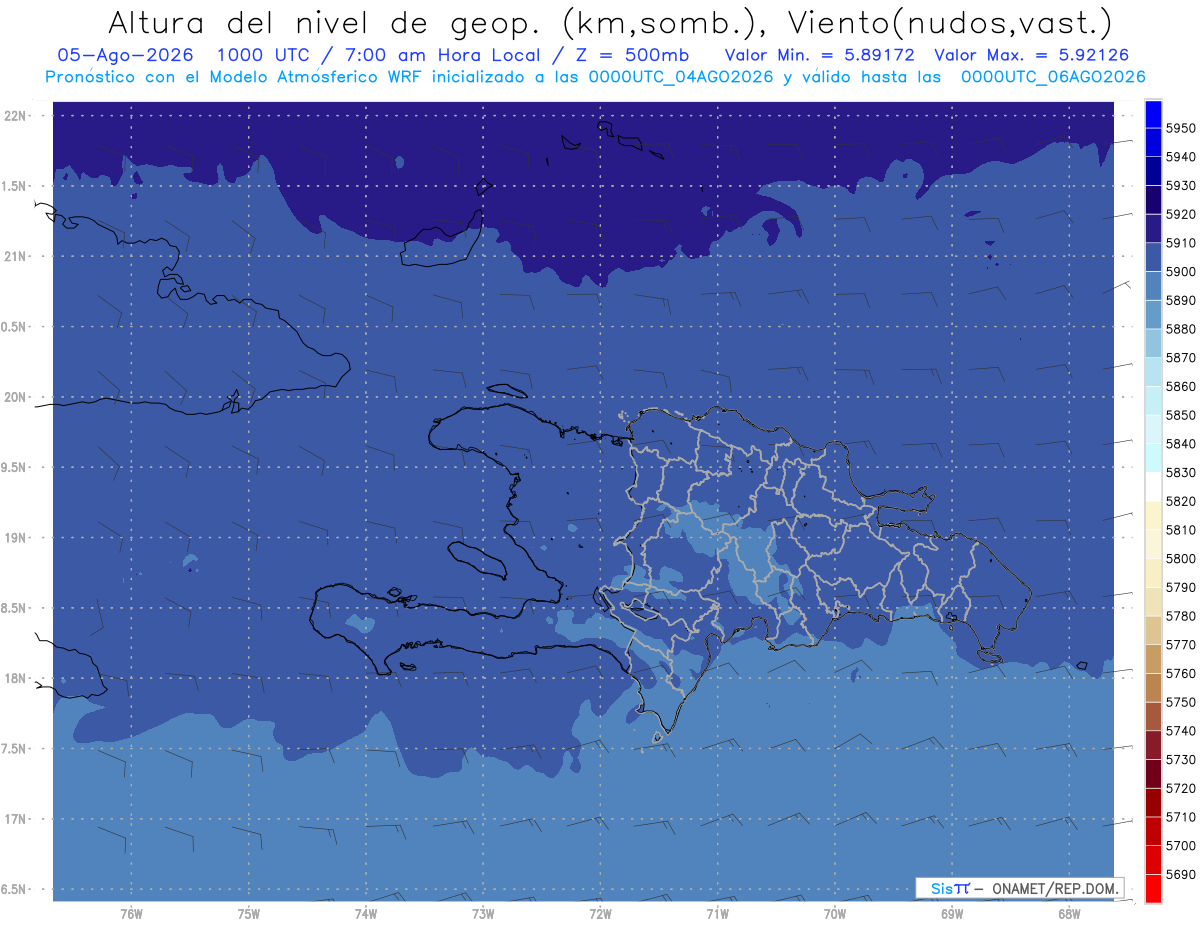This screenshot has height=927, width=1200.
Task: Select the '6.5N' latitude axis label
Action: tap(15, 889)
